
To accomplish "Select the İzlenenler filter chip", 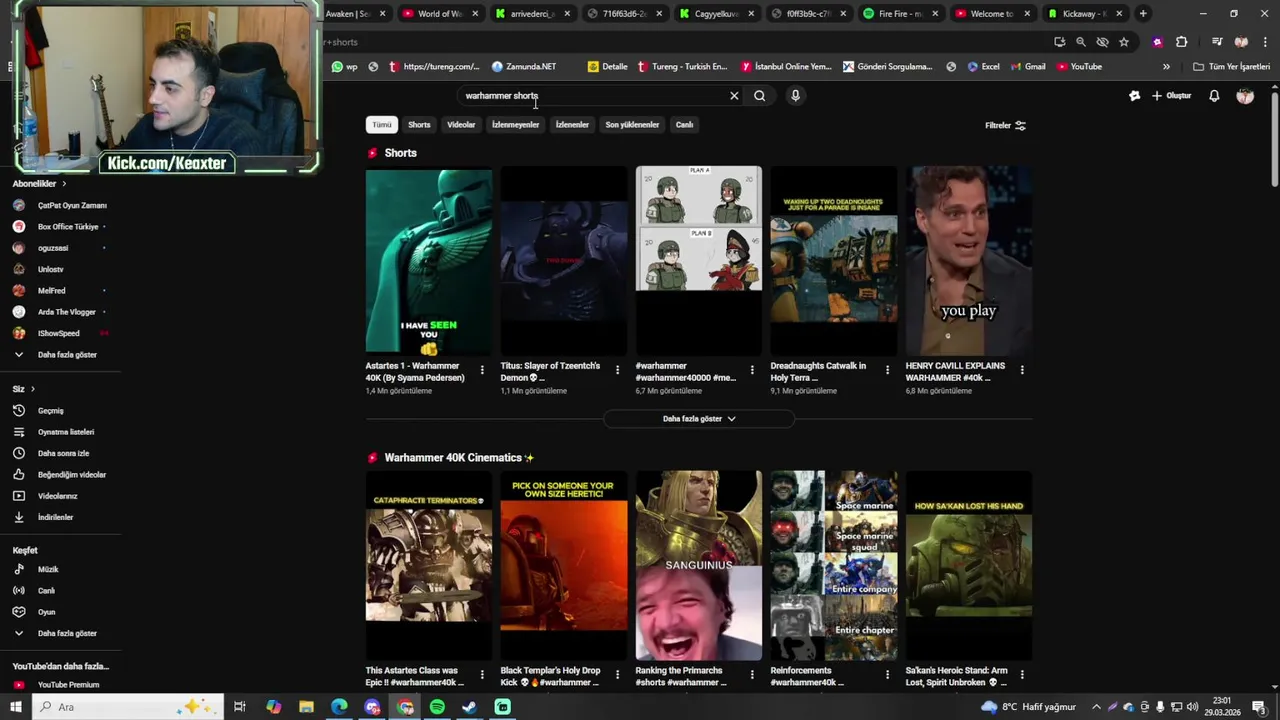I will pyautogui.click(x=572, y=125).
